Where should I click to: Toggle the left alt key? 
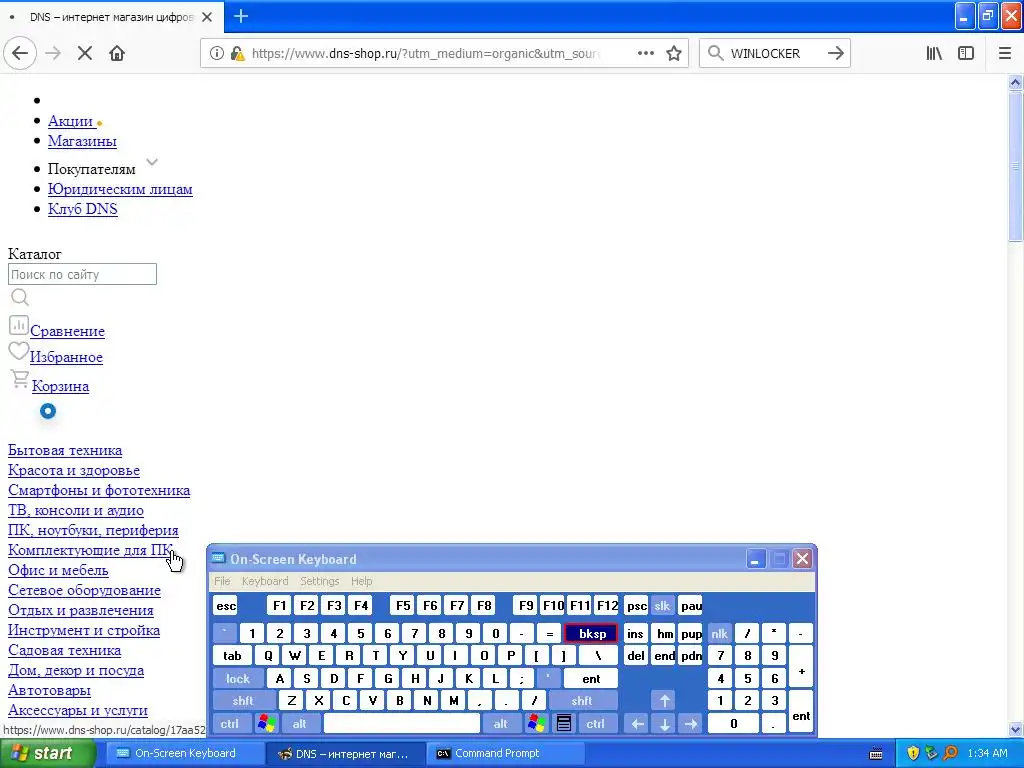pyautogui.click(x=300, y=723)
